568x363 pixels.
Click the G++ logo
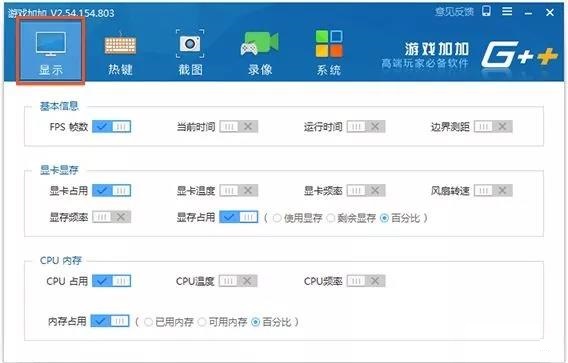click(x=519, y=55)
